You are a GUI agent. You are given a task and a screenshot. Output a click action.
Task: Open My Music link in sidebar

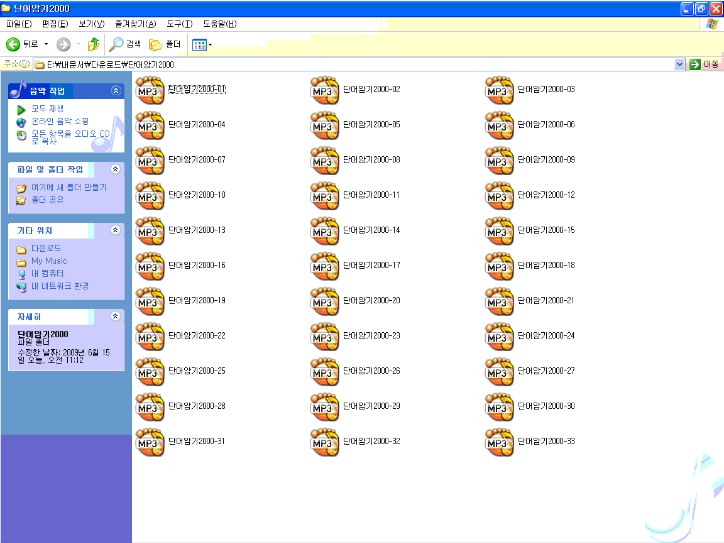(x=49, y=261)
